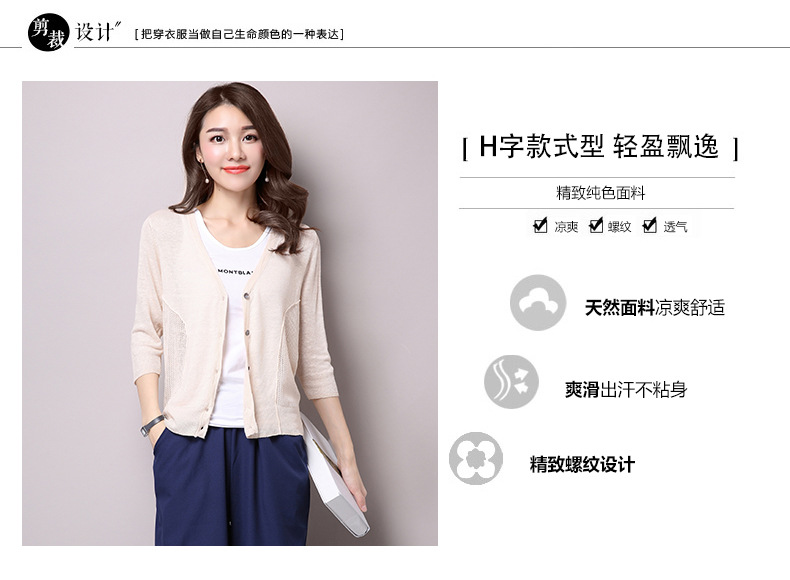This screenshot has height=580, width=790.
Task: Click the flower icon beside 精致螺纹设计
Action: tap(476, 458)
